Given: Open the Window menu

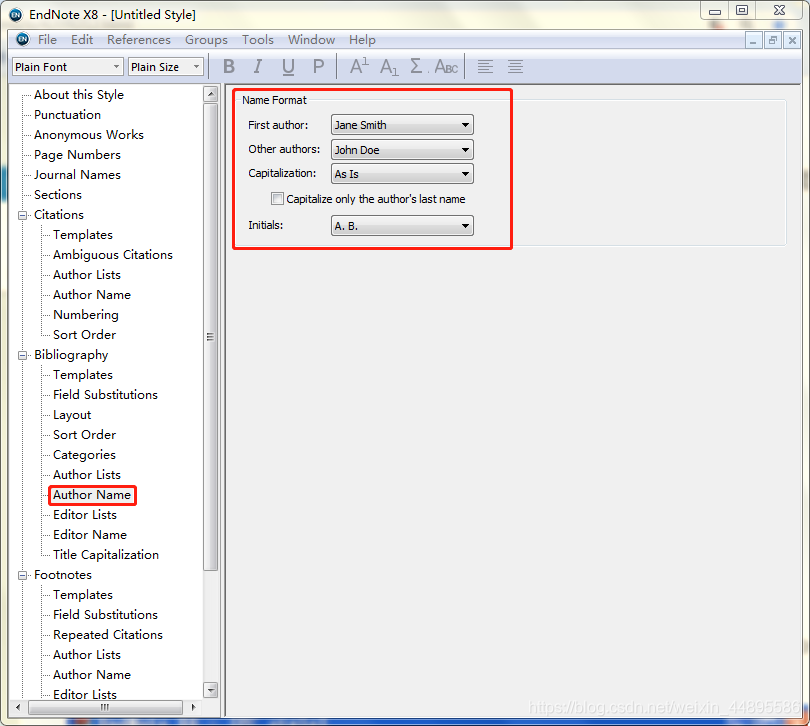Looking at the screenshot, I should click(311, 40).
